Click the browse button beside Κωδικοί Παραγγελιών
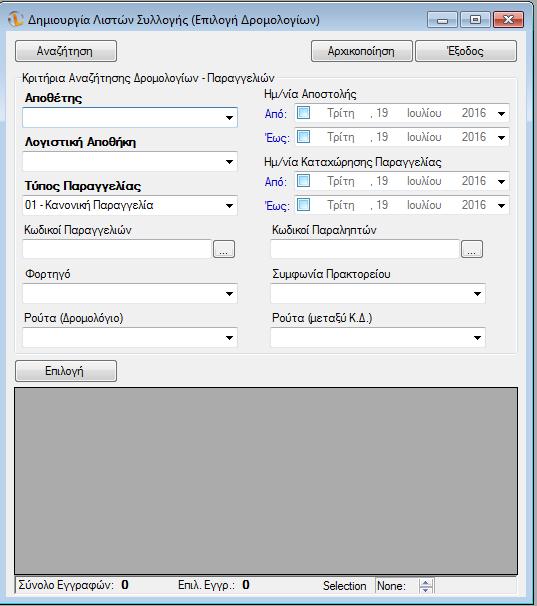 (224, 249)
